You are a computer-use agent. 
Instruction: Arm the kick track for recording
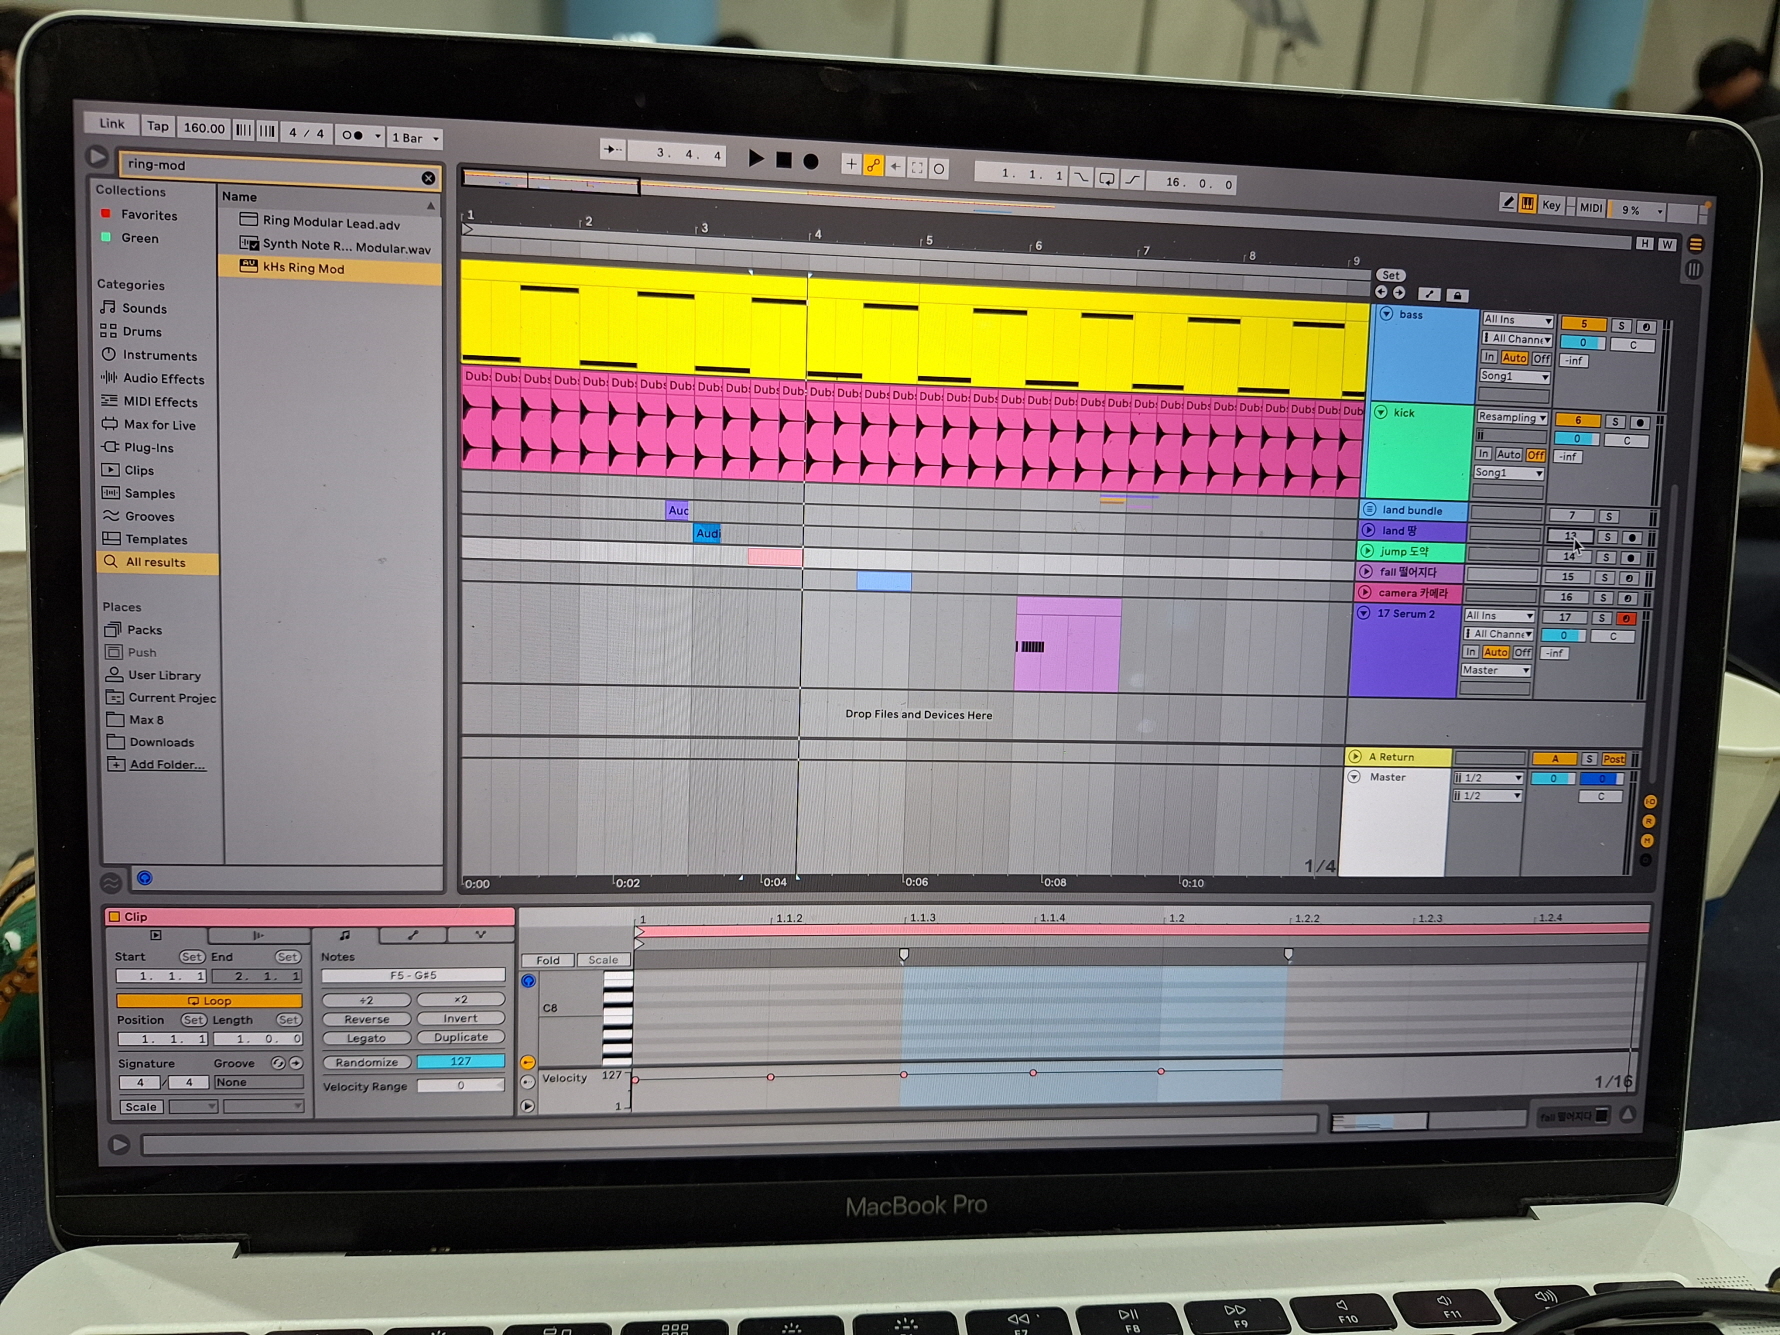(x=1639, y=422)
